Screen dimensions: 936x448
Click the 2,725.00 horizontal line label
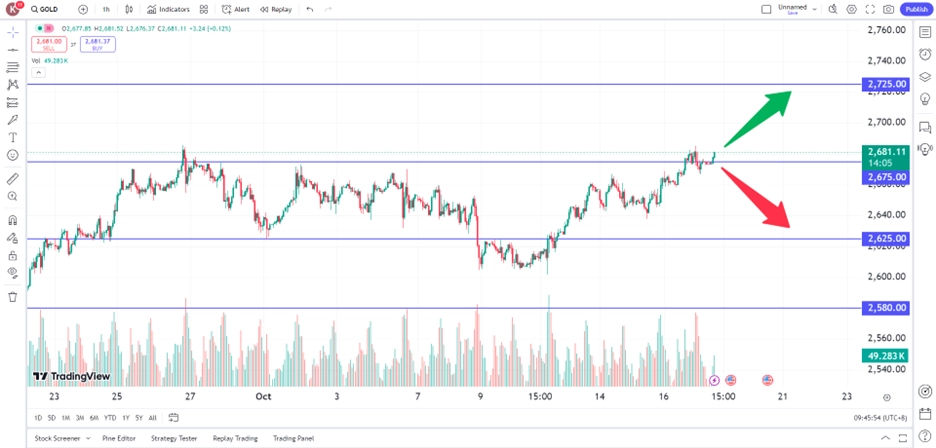[886, 84]
